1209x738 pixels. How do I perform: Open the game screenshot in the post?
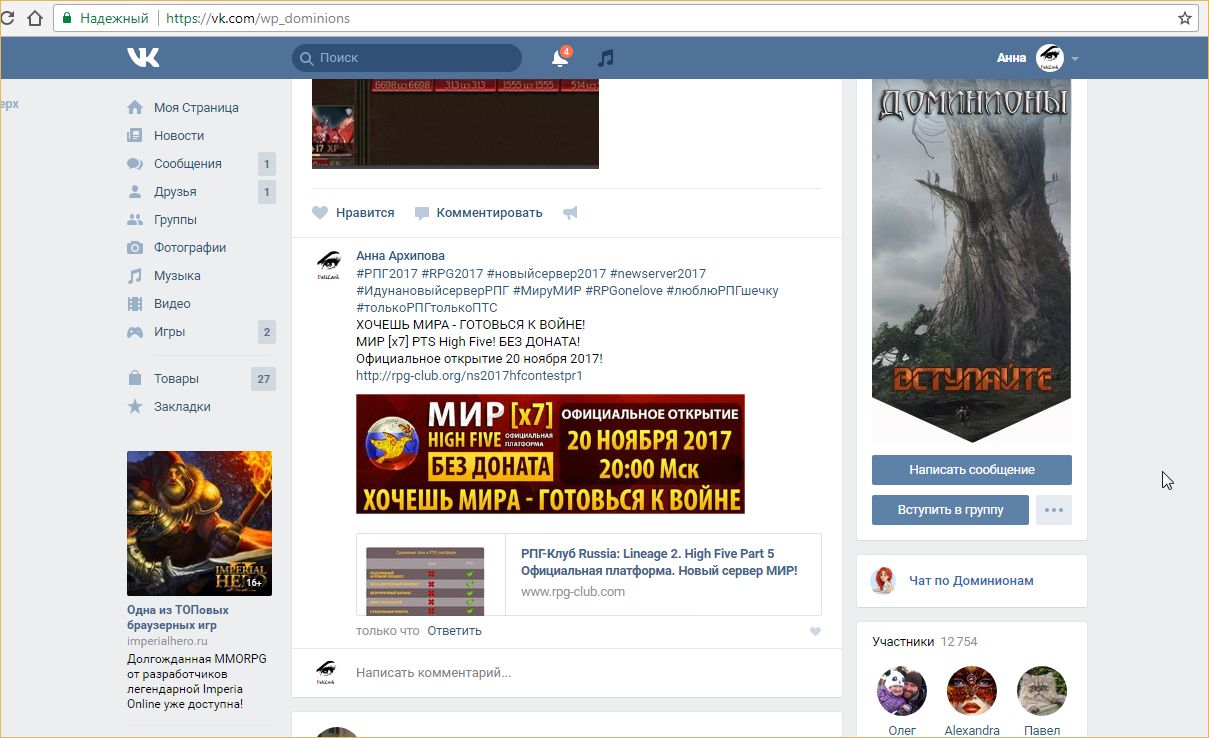click(455, 124)
